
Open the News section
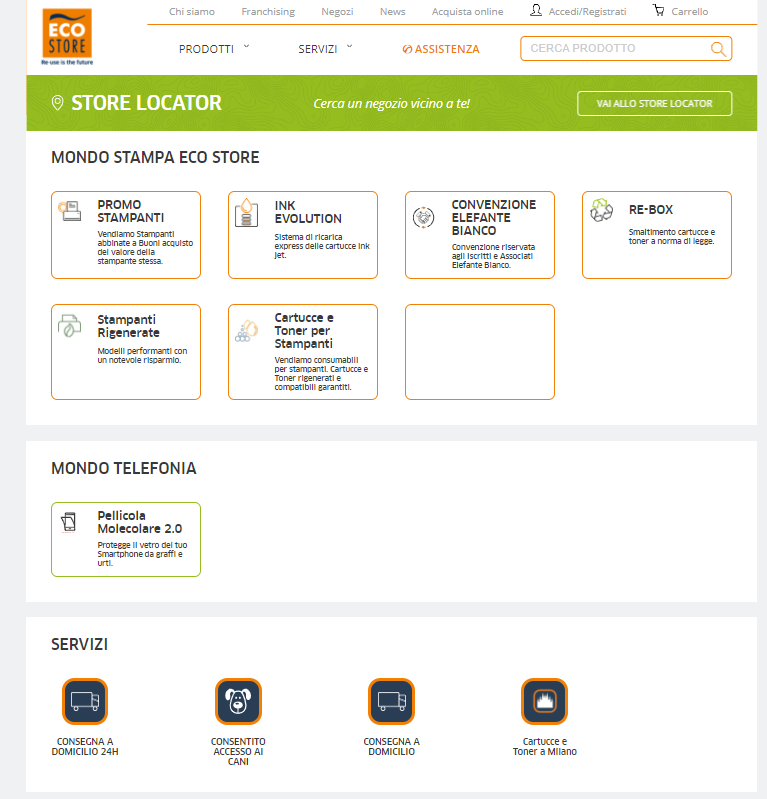pos(392,11)
